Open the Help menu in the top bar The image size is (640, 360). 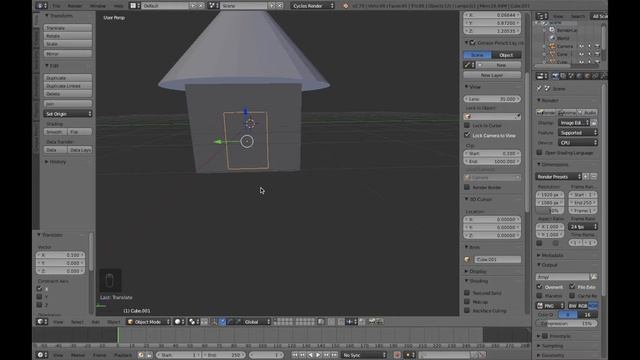pos(118,6)
